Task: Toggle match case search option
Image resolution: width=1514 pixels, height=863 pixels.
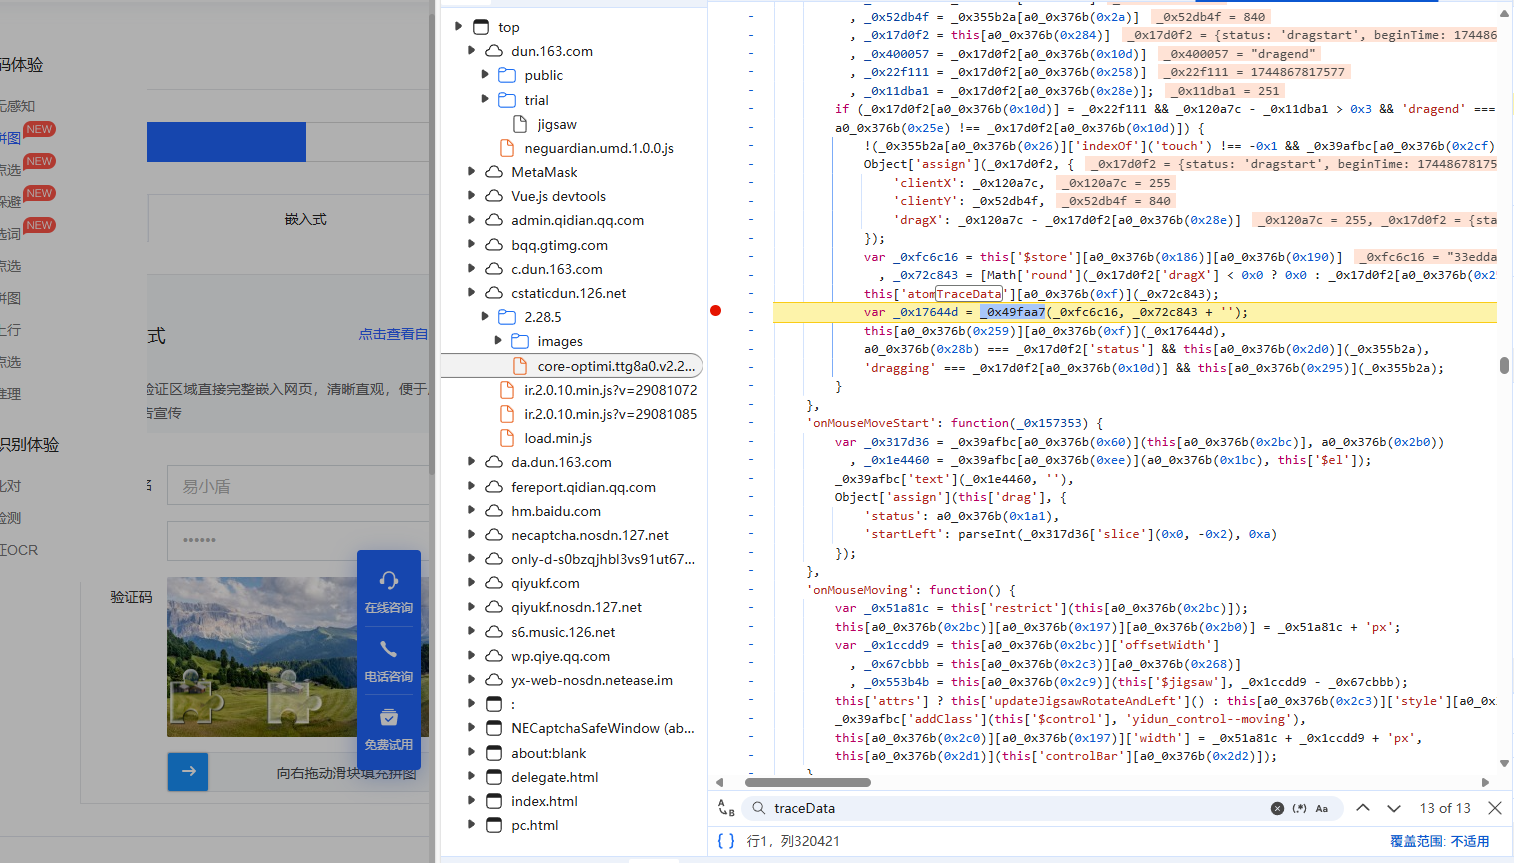Action: click(1322, 808)
